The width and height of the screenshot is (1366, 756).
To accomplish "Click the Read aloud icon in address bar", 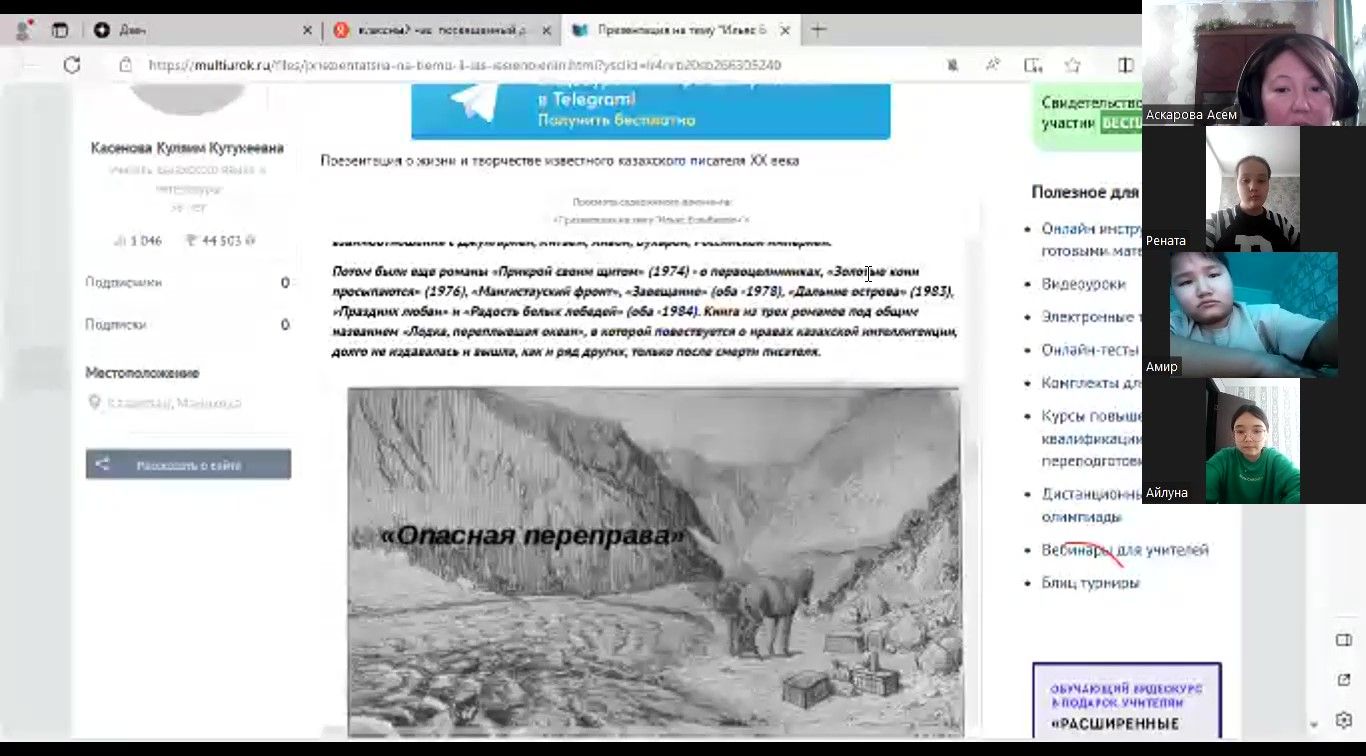I will coord(992,65).
